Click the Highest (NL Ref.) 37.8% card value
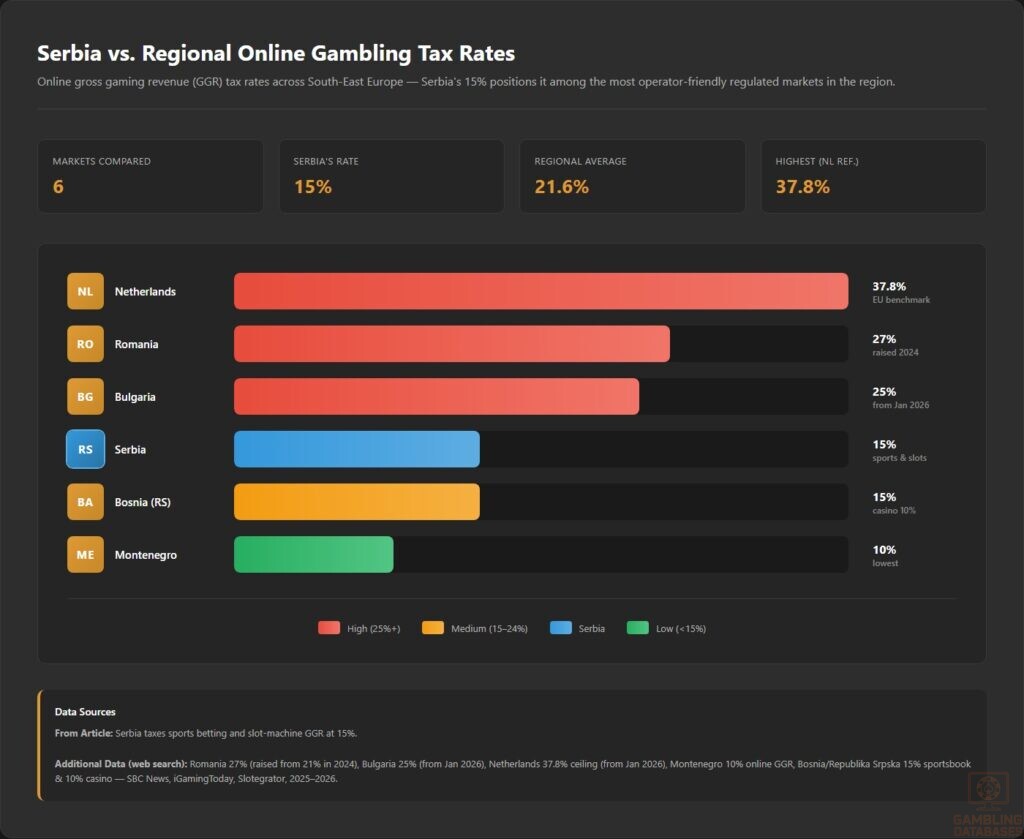Image resolution: width=1024 pixels, height=839 pixels. pyautogui.click(x=803, y=187)
